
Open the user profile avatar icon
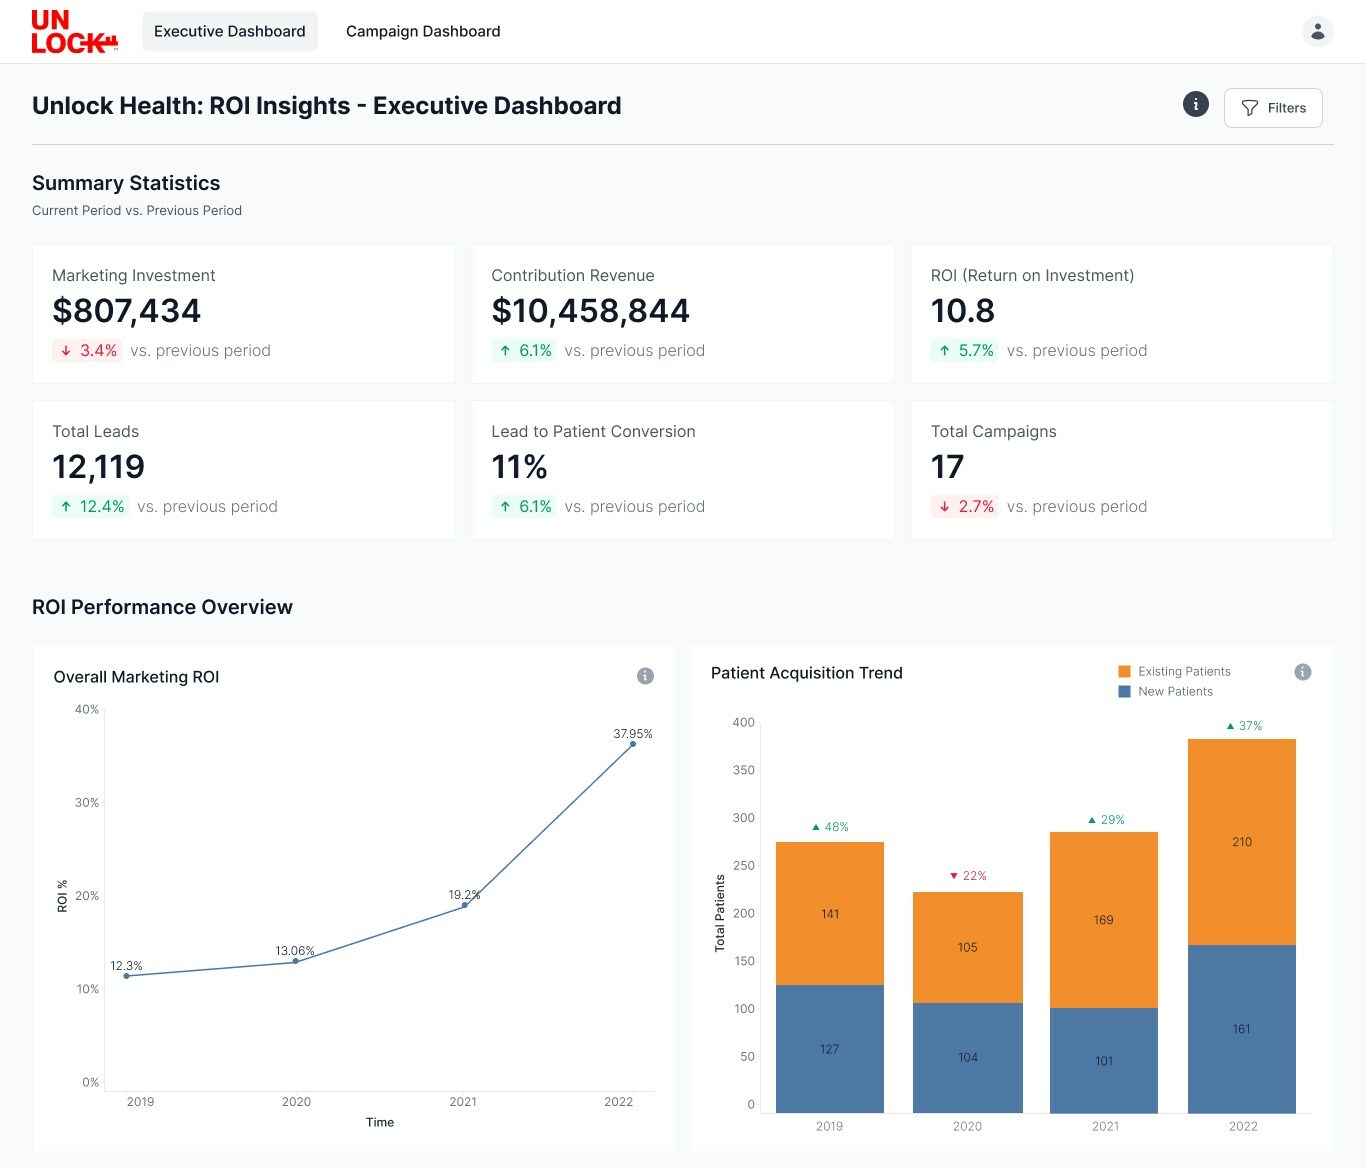[x=1317, y=31]
